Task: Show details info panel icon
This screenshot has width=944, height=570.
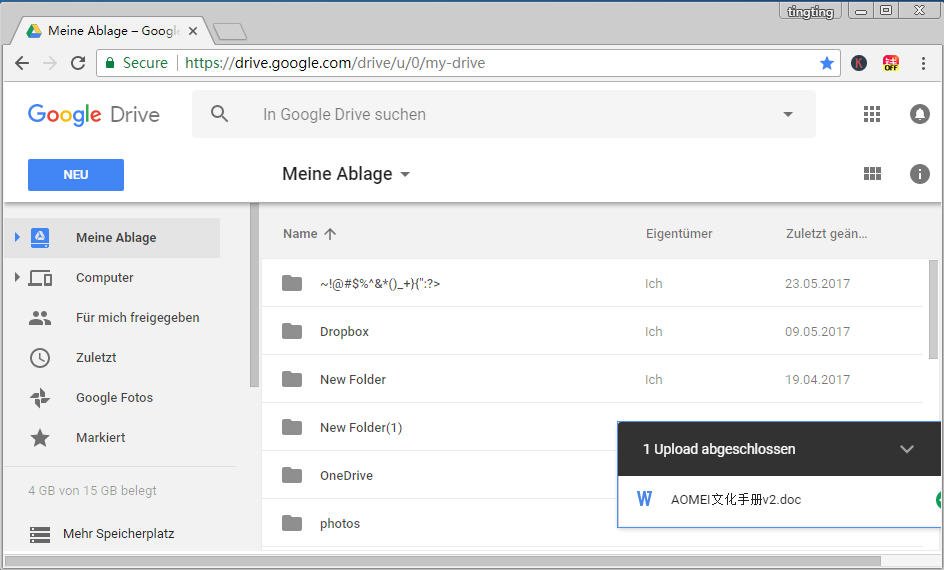Action: (x=920, y=174)
